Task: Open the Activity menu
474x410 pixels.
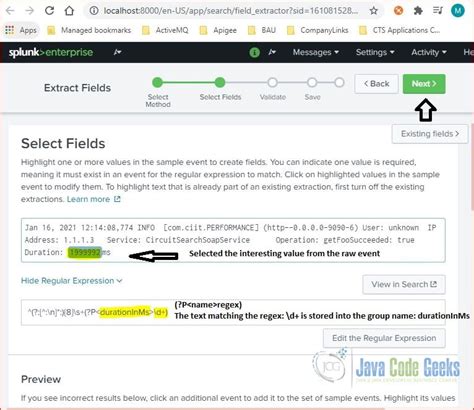Action: [x=429, y=52]
